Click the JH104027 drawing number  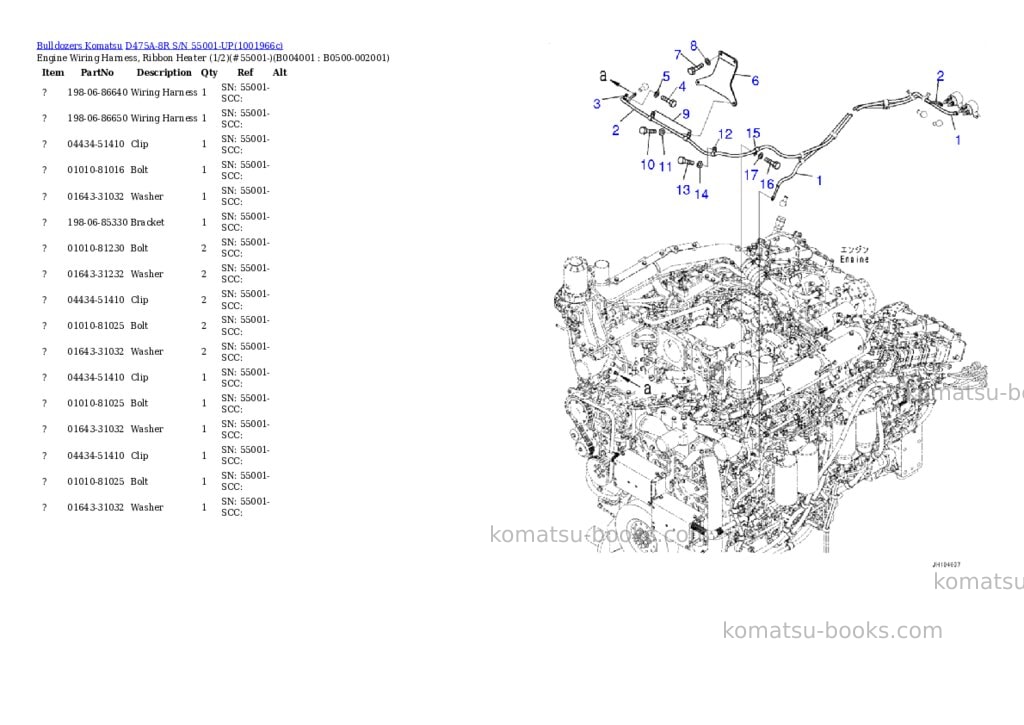tap(946, 564)
